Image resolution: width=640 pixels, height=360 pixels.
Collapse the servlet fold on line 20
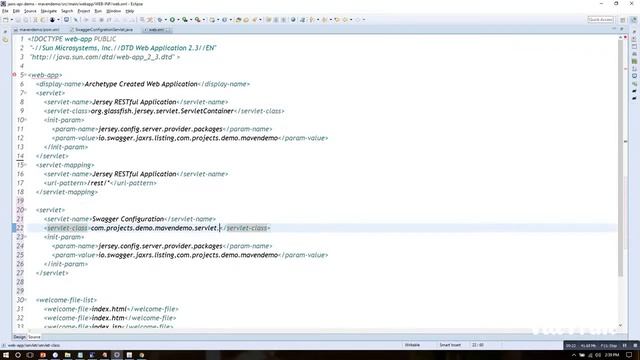[x=25, y=210]
